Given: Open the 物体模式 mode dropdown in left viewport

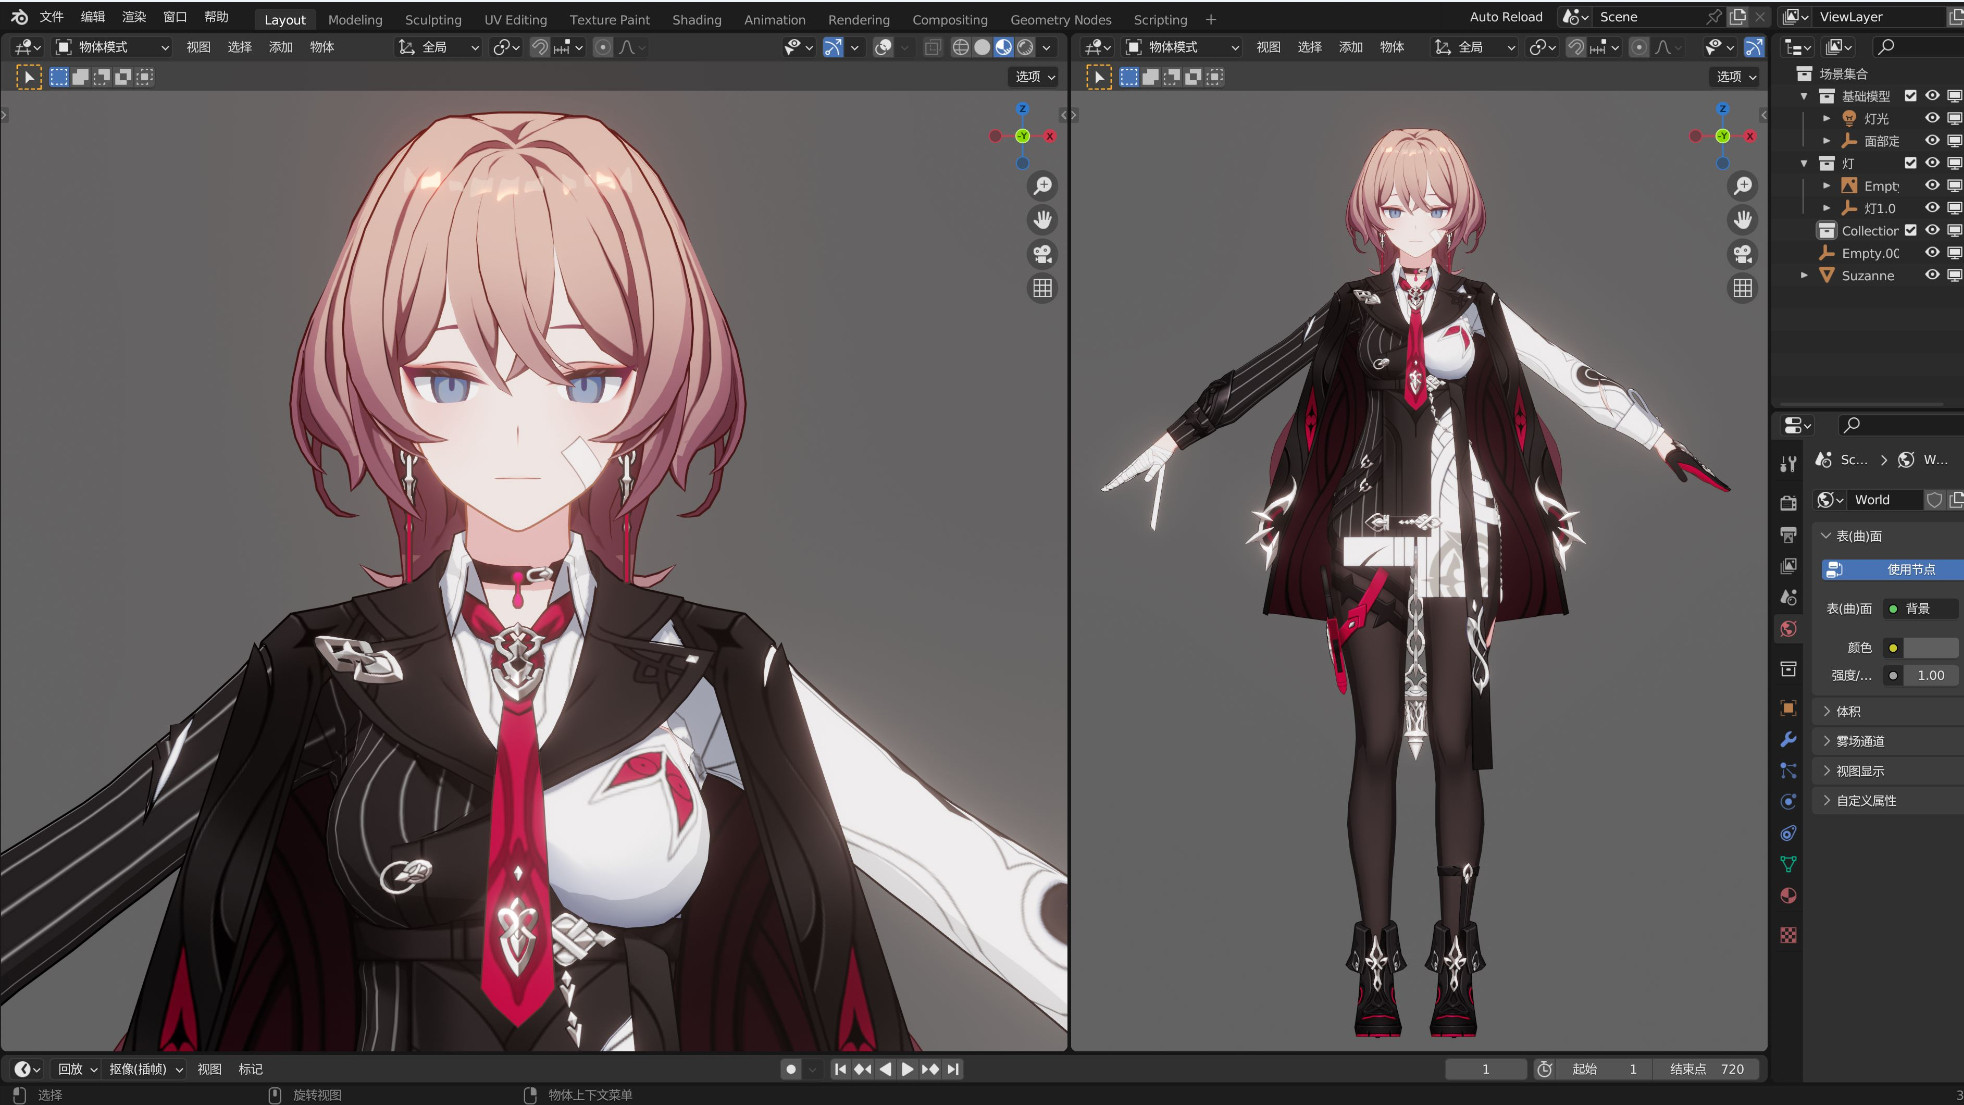Looking at the screenshot, I should click(x=112, y=47).
